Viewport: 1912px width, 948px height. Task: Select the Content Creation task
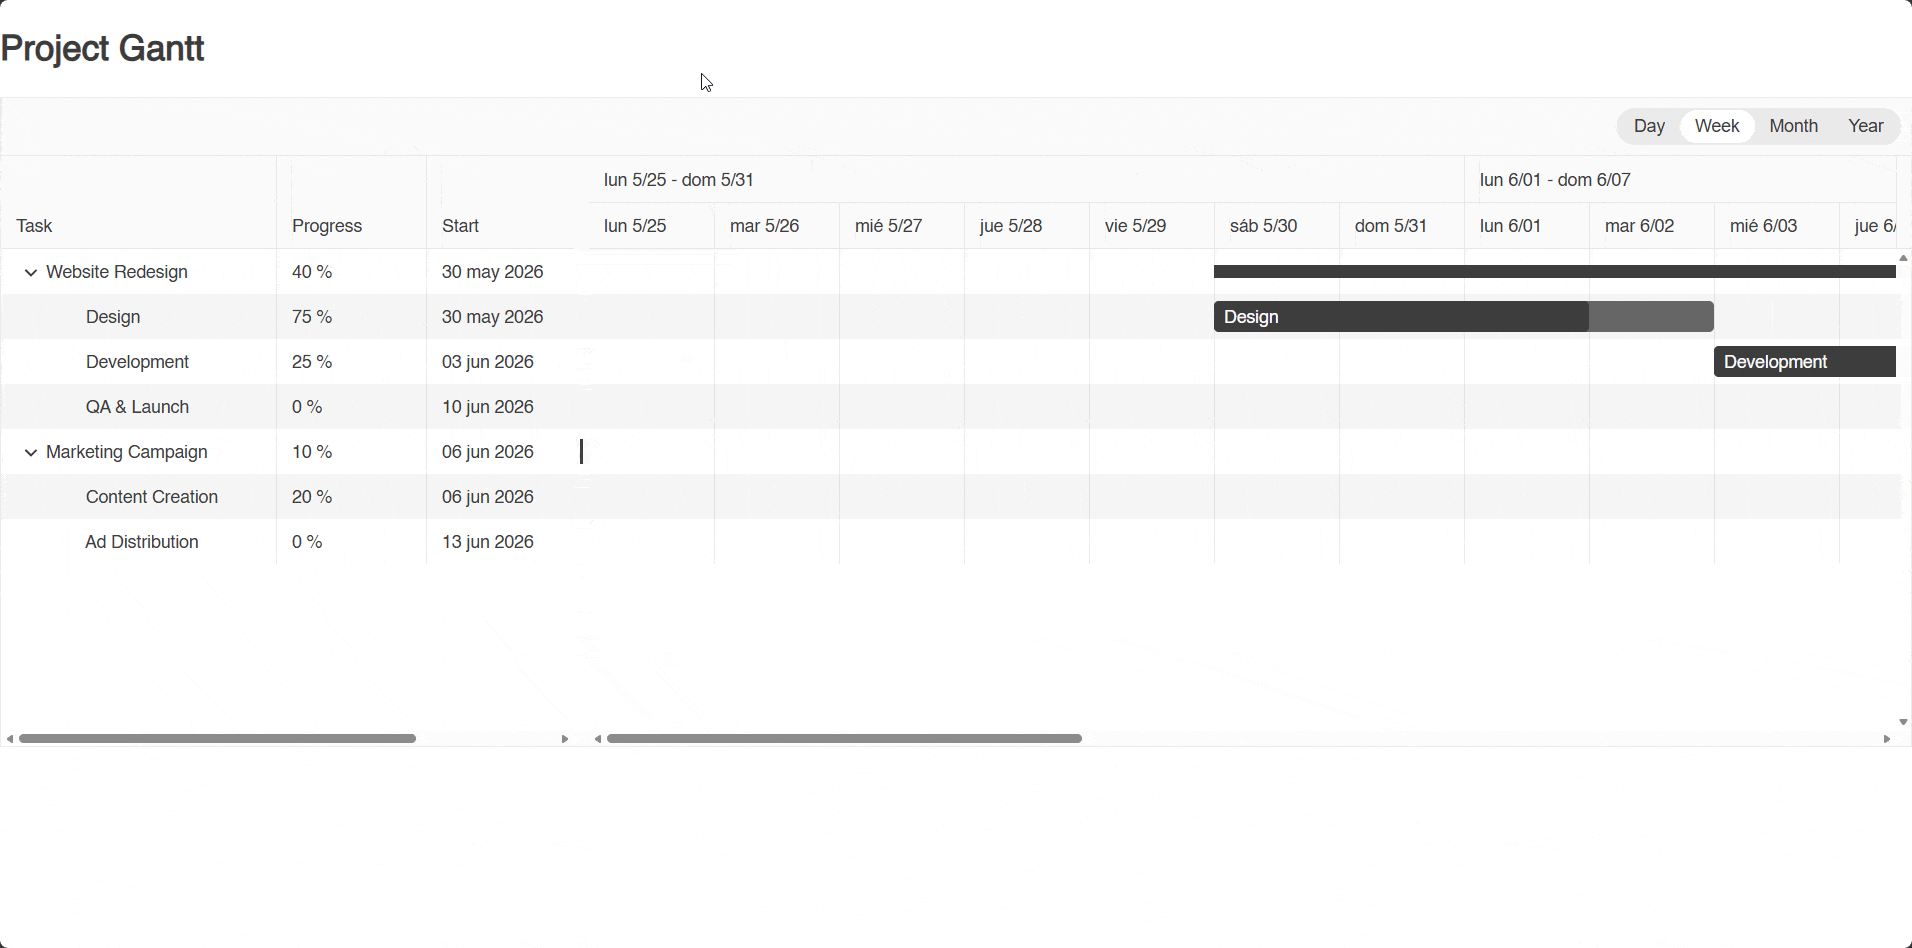click(x=152, y=497)
